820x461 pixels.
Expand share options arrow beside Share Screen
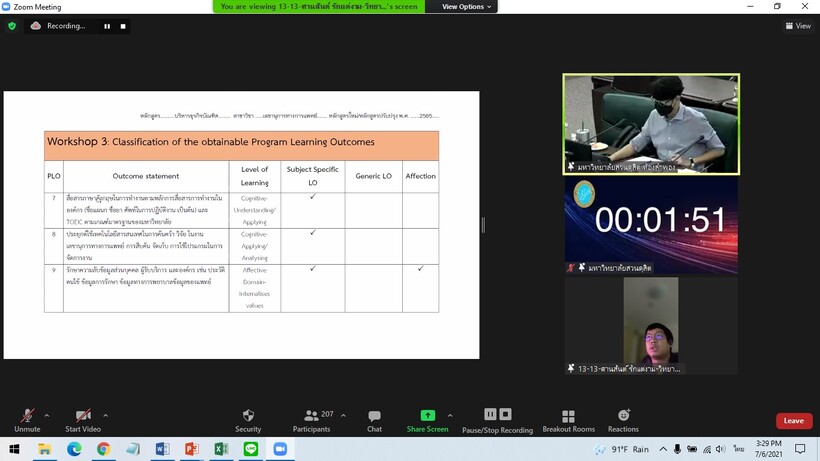pos(450,416)
